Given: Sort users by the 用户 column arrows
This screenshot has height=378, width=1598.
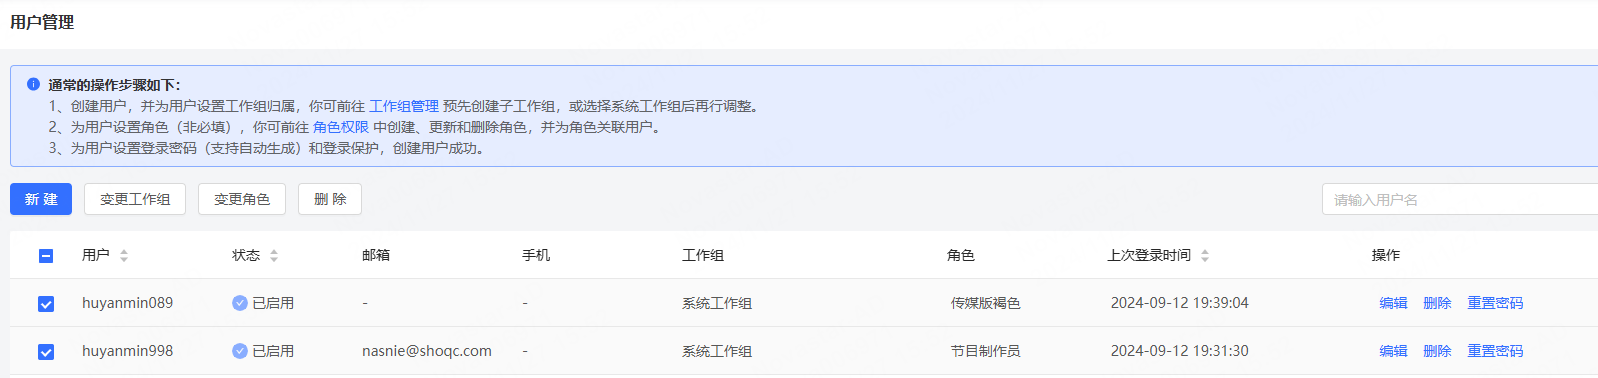Looking at the screenshot, I should click(x=124, y=256).
